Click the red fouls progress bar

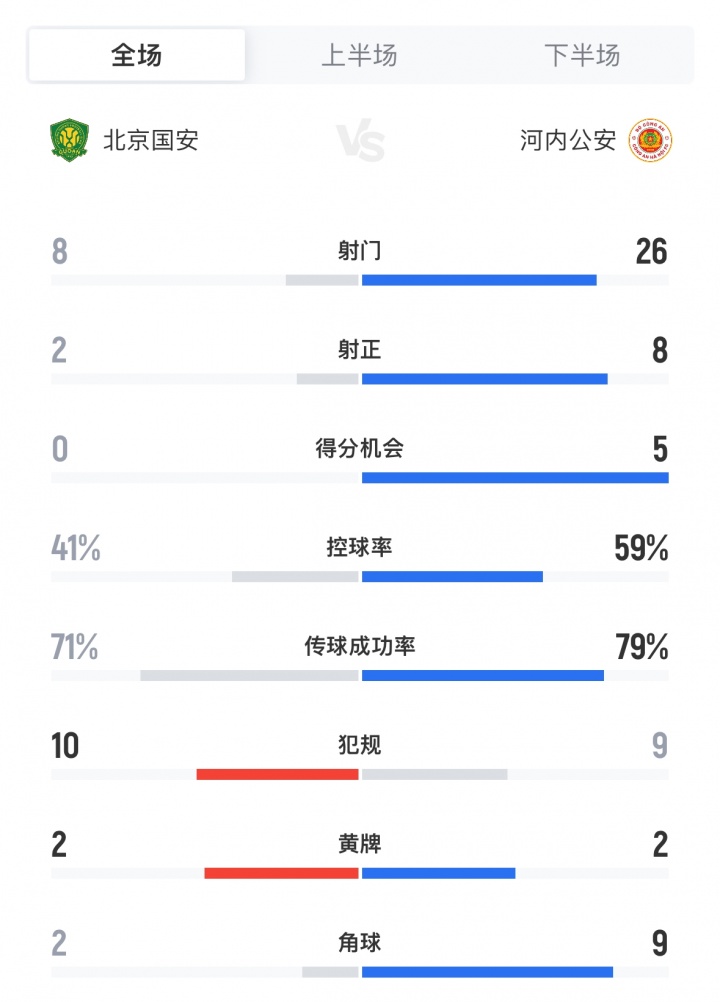coord(280,774)
